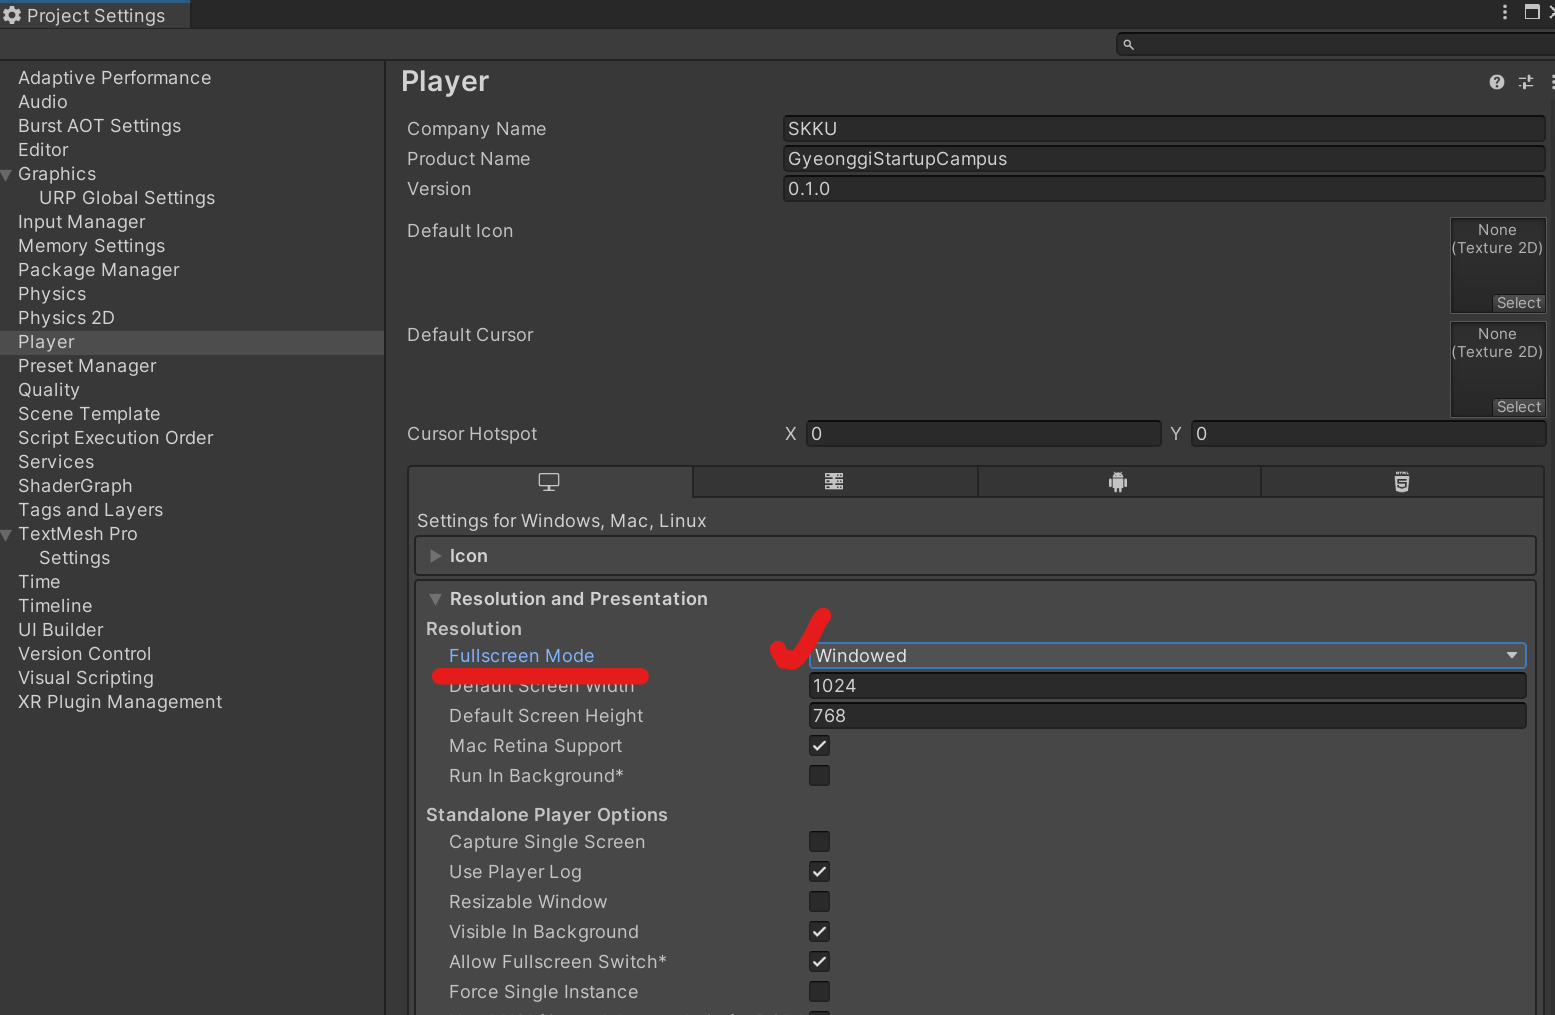The height and width of the screenshot is (1015, 1555).
Task: Collapse the Graphics tree arrow
Action: click(7, 175)
